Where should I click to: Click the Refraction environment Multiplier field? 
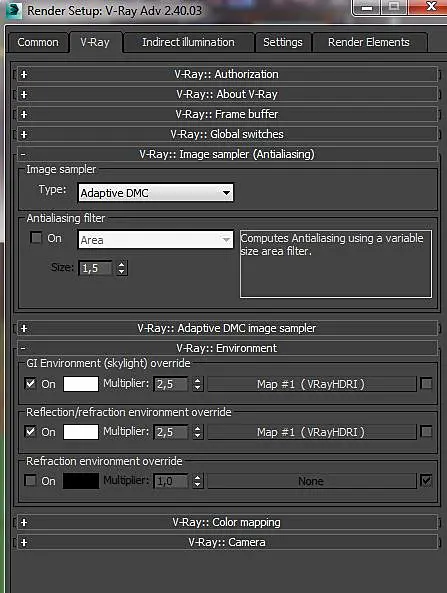point(171,481)
